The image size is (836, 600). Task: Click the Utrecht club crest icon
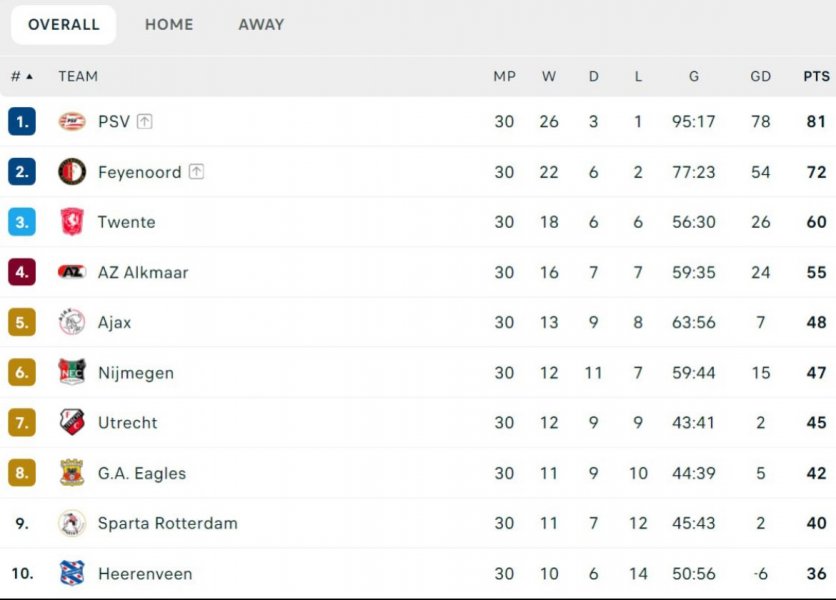click(x=72, y=423)
